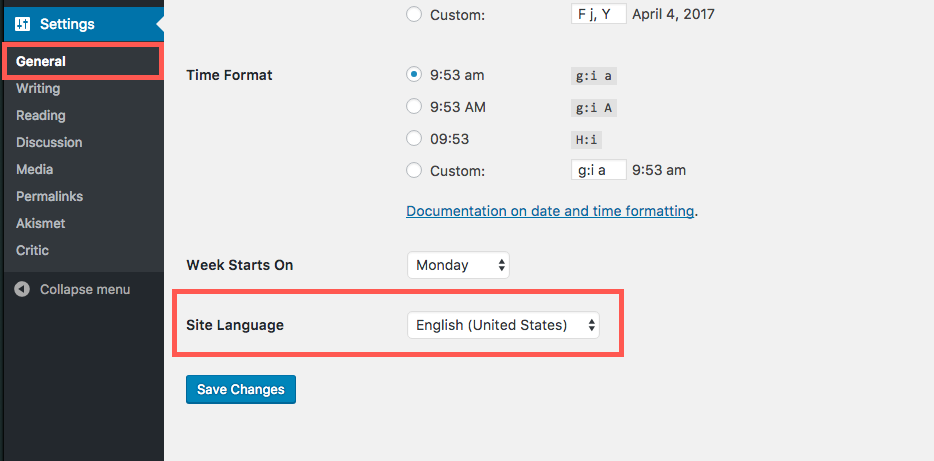Open the Reading settings page

(x=41, y=116)
